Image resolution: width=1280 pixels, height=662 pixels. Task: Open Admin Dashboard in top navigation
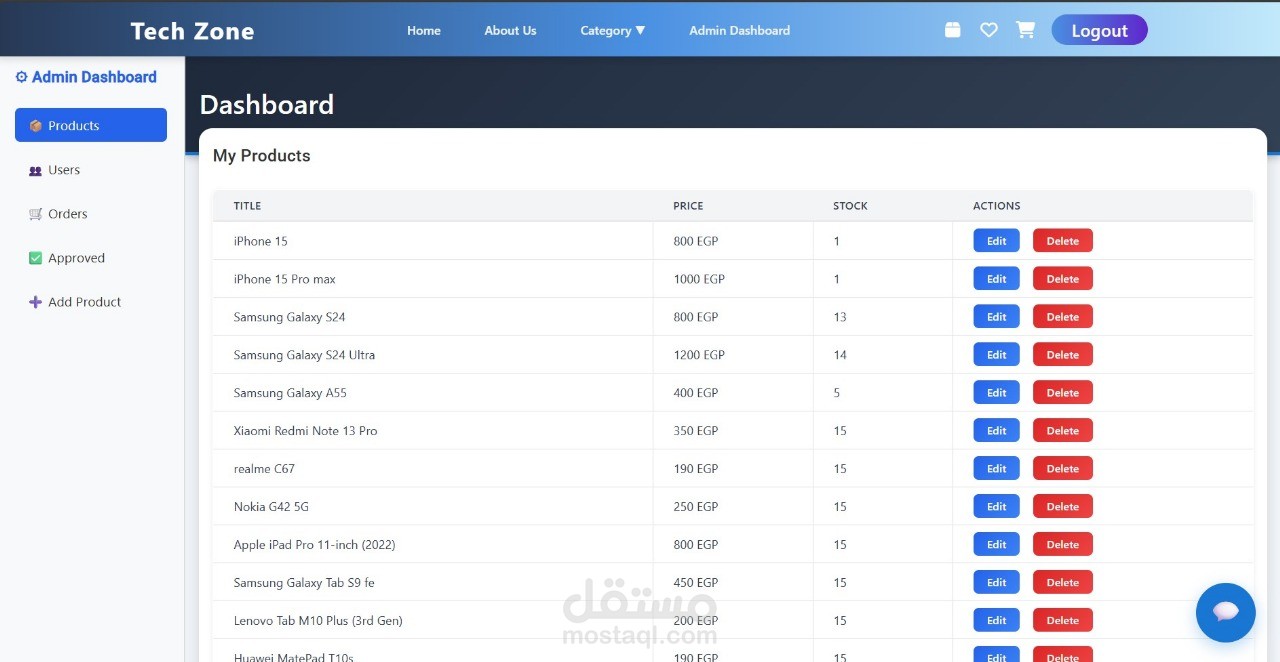(739, 31)
